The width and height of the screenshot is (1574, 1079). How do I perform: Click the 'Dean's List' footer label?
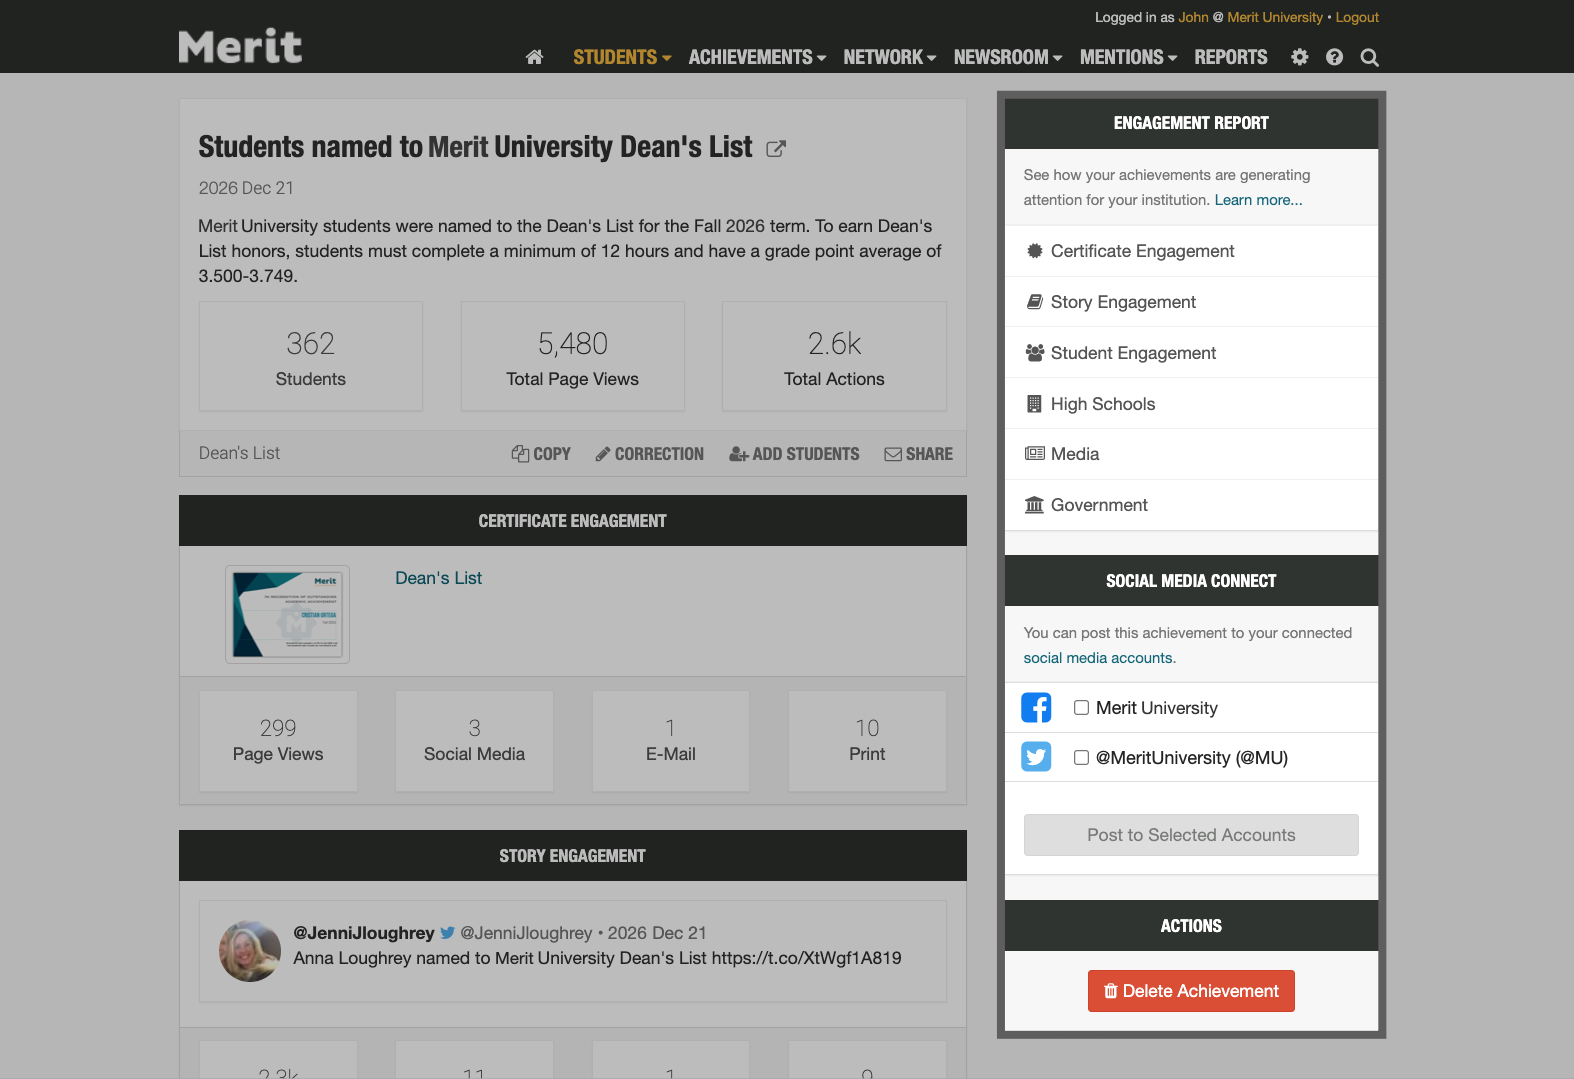[x=239, y=453]
